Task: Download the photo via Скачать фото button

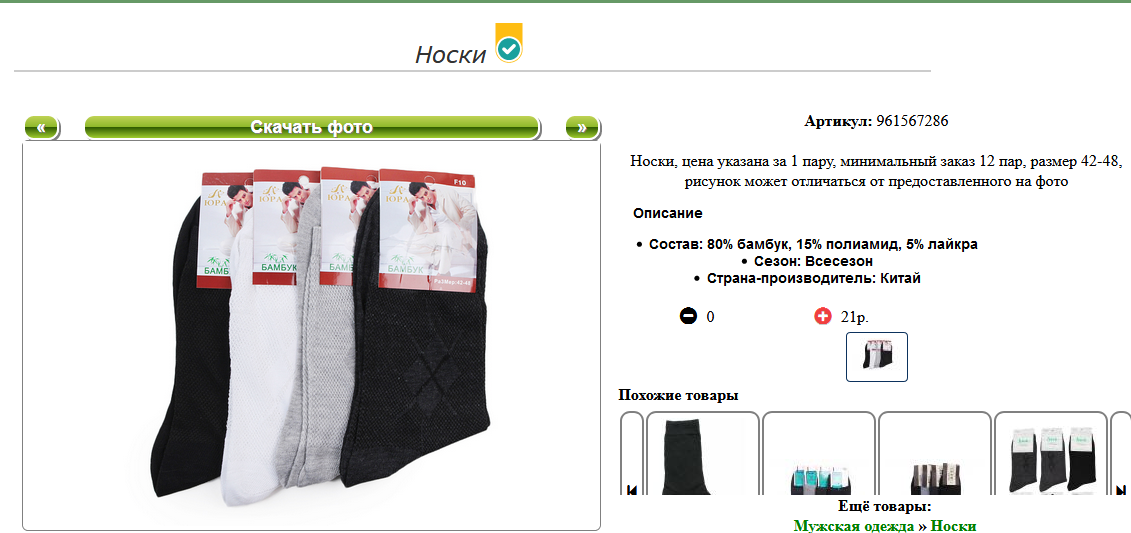Action: (312, 128)
